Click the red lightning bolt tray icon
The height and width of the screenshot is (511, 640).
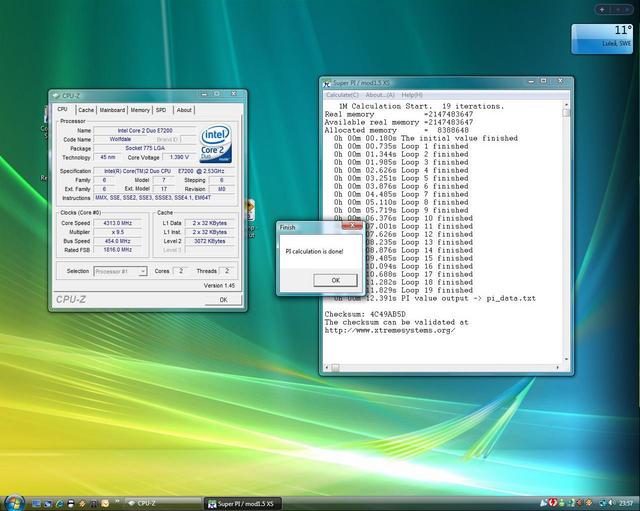[x=553, y=502]
